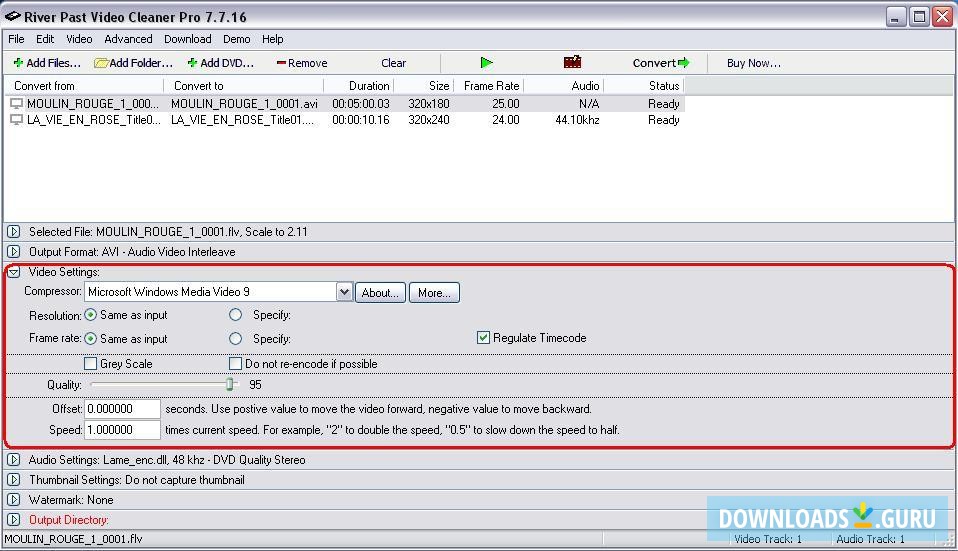The width and height of the screenshot is (958, 551).
Task: Open the Help menu
Action: tap(272, 39)
